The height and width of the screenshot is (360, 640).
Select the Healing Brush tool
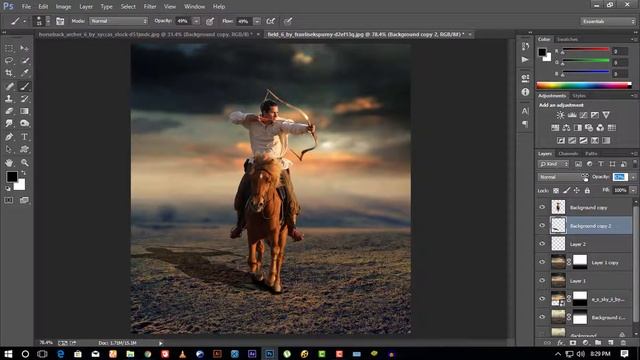[9, 86]
